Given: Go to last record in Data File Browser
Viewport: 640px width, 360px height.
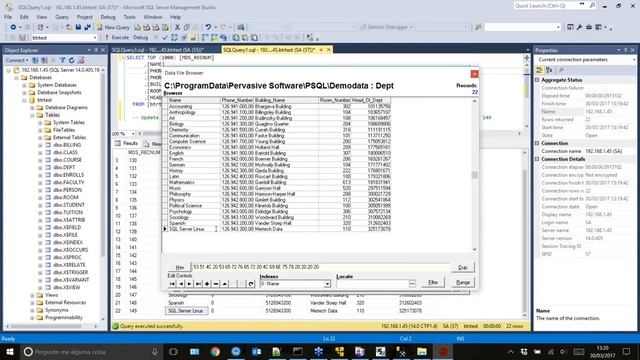Looking at the screenshot, I should click(x=198, y=284).
